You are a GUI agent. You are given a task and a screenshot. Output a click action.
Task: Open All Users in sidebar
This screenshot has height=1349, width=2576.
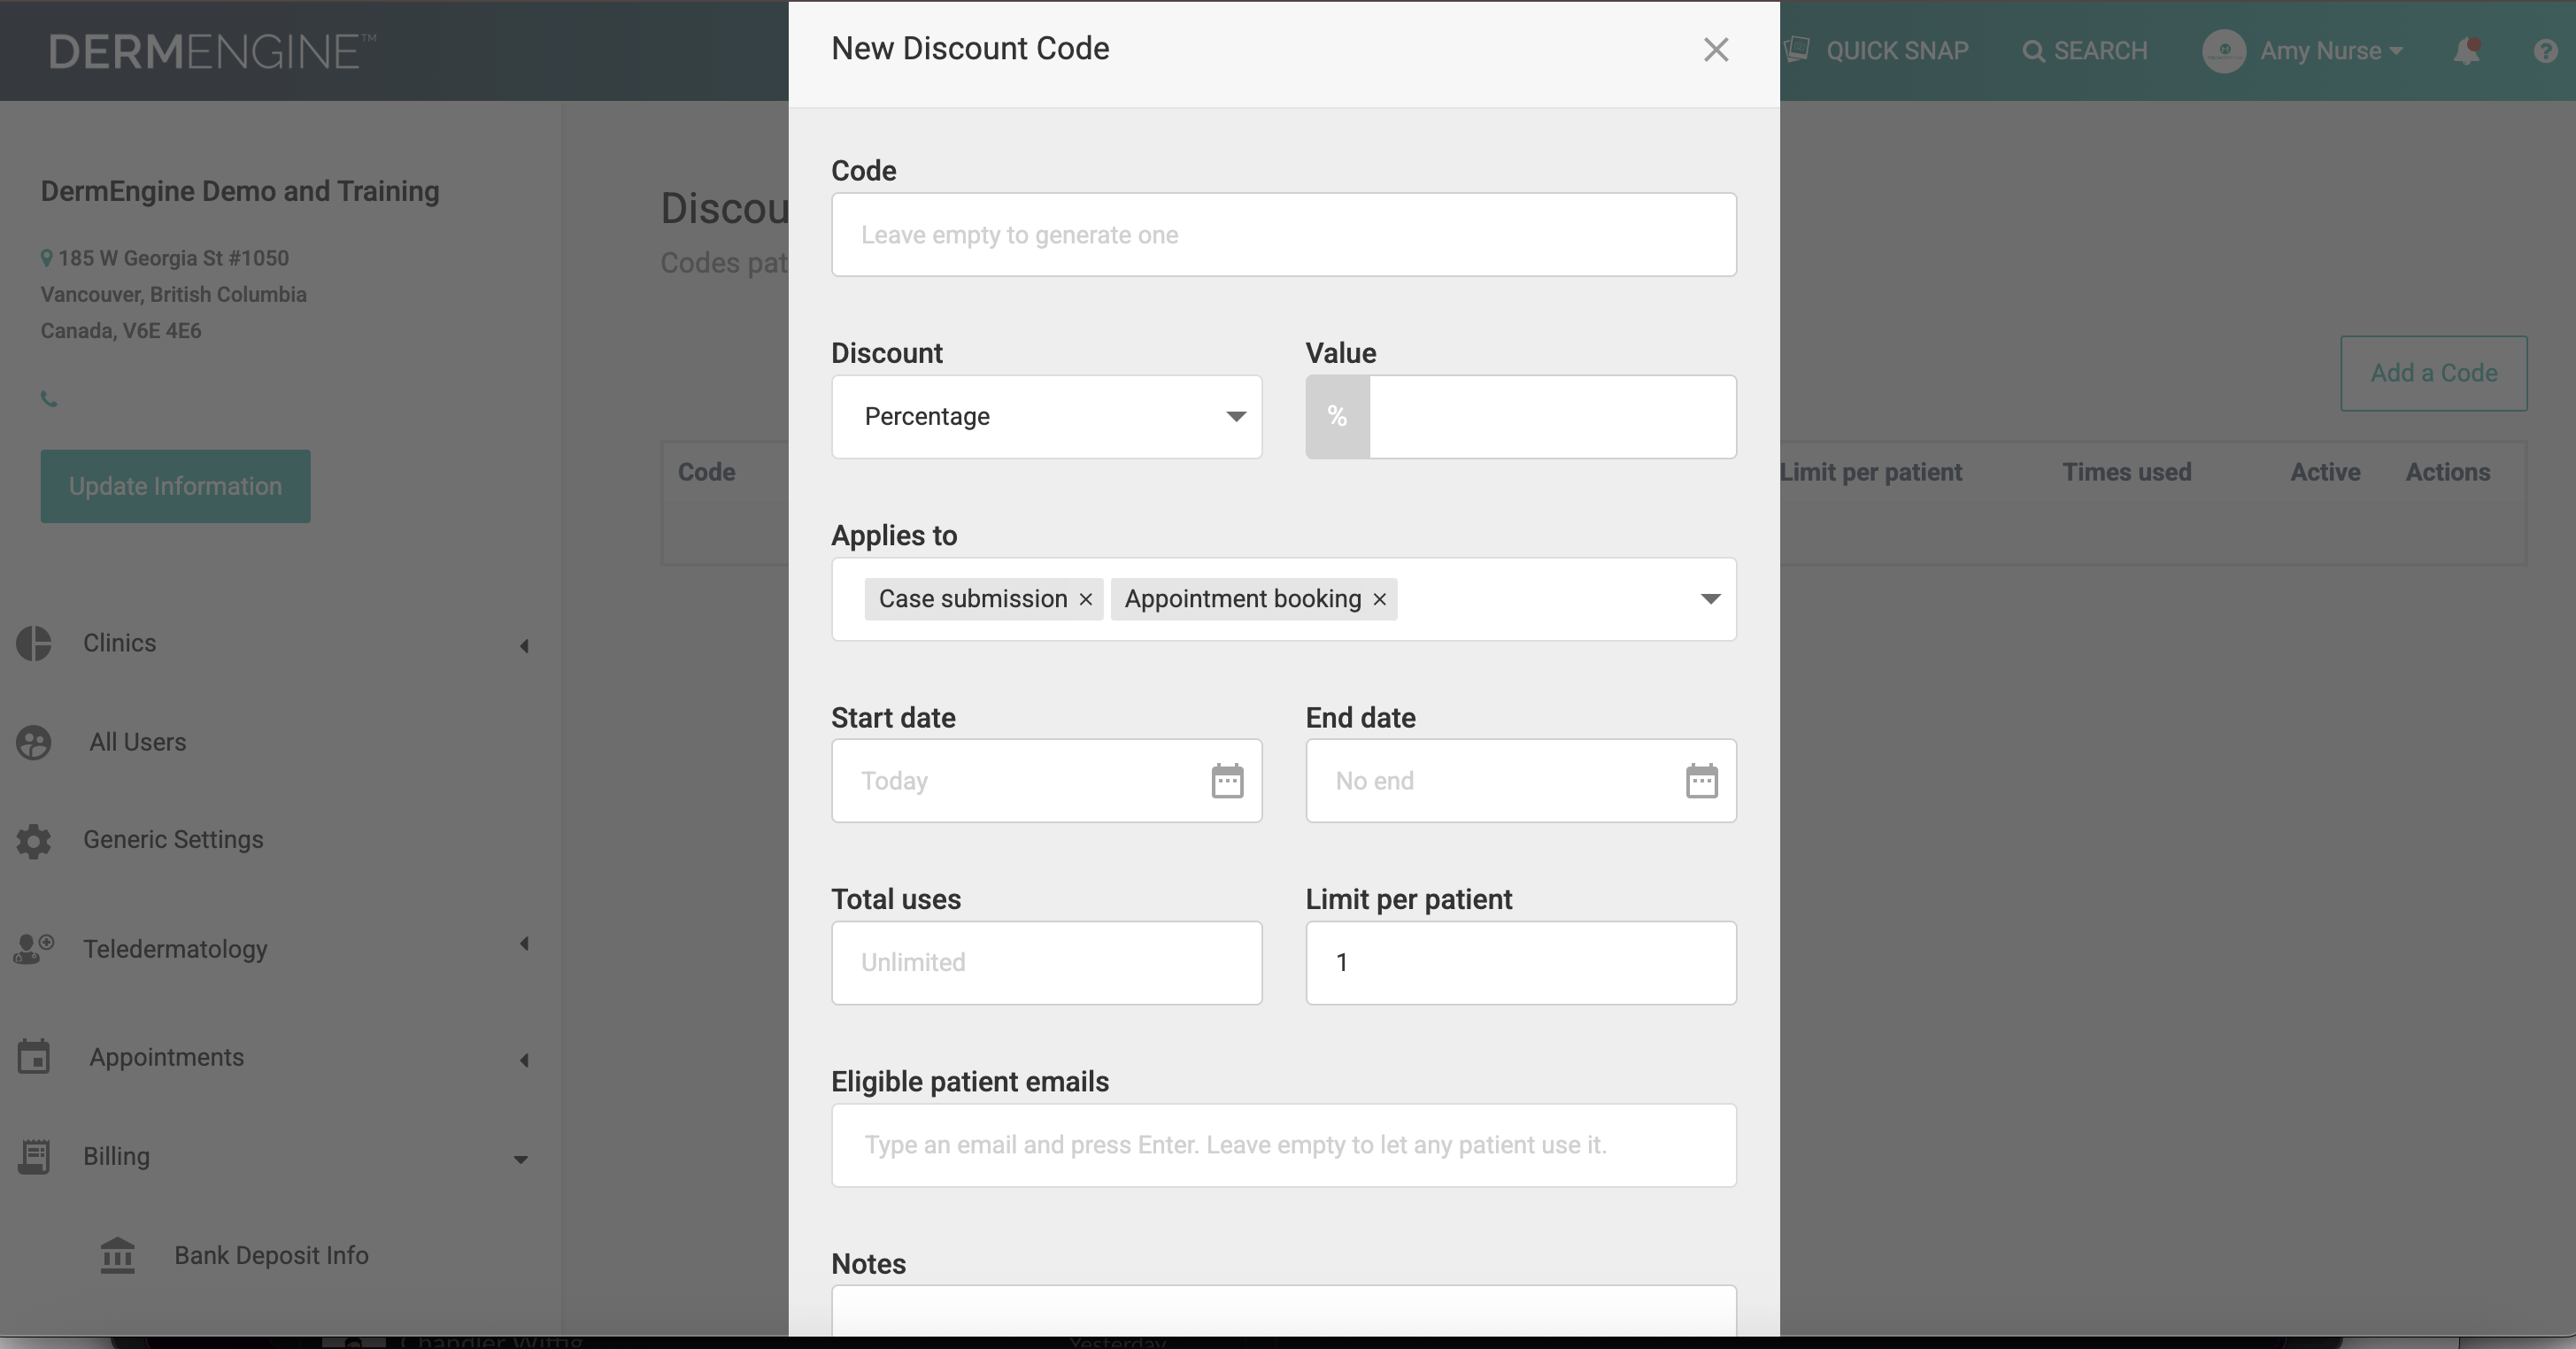(137, 742)
